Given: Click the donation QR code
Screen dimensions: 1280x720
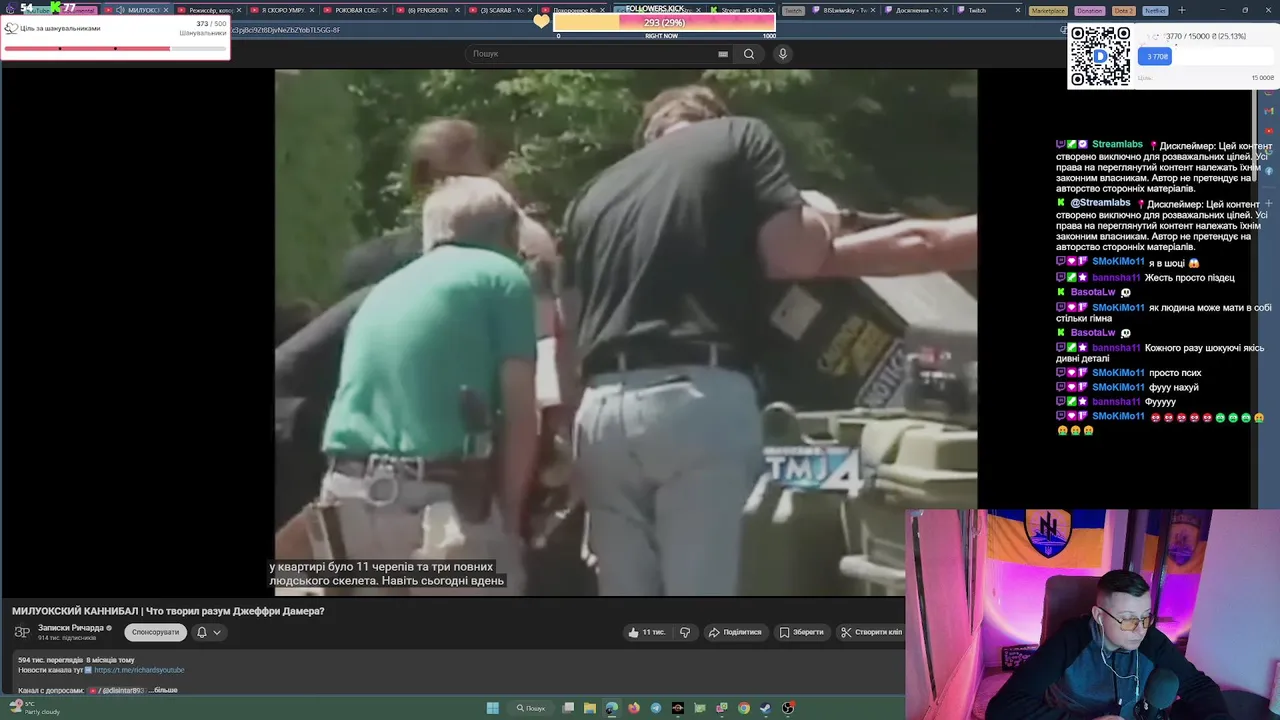Looking at the screenshot, I should [1101, 57].
